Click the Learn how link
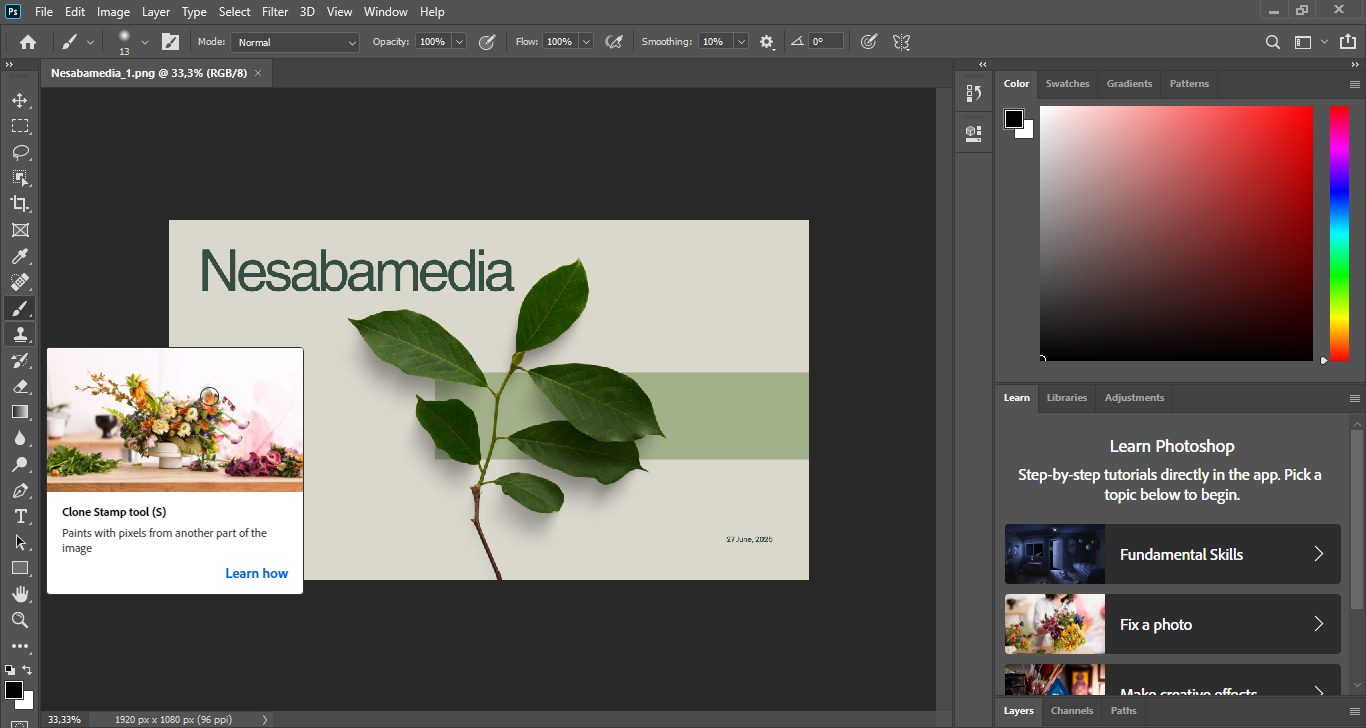The width and height of the screenshot is (1366, 728). (256, 573)
